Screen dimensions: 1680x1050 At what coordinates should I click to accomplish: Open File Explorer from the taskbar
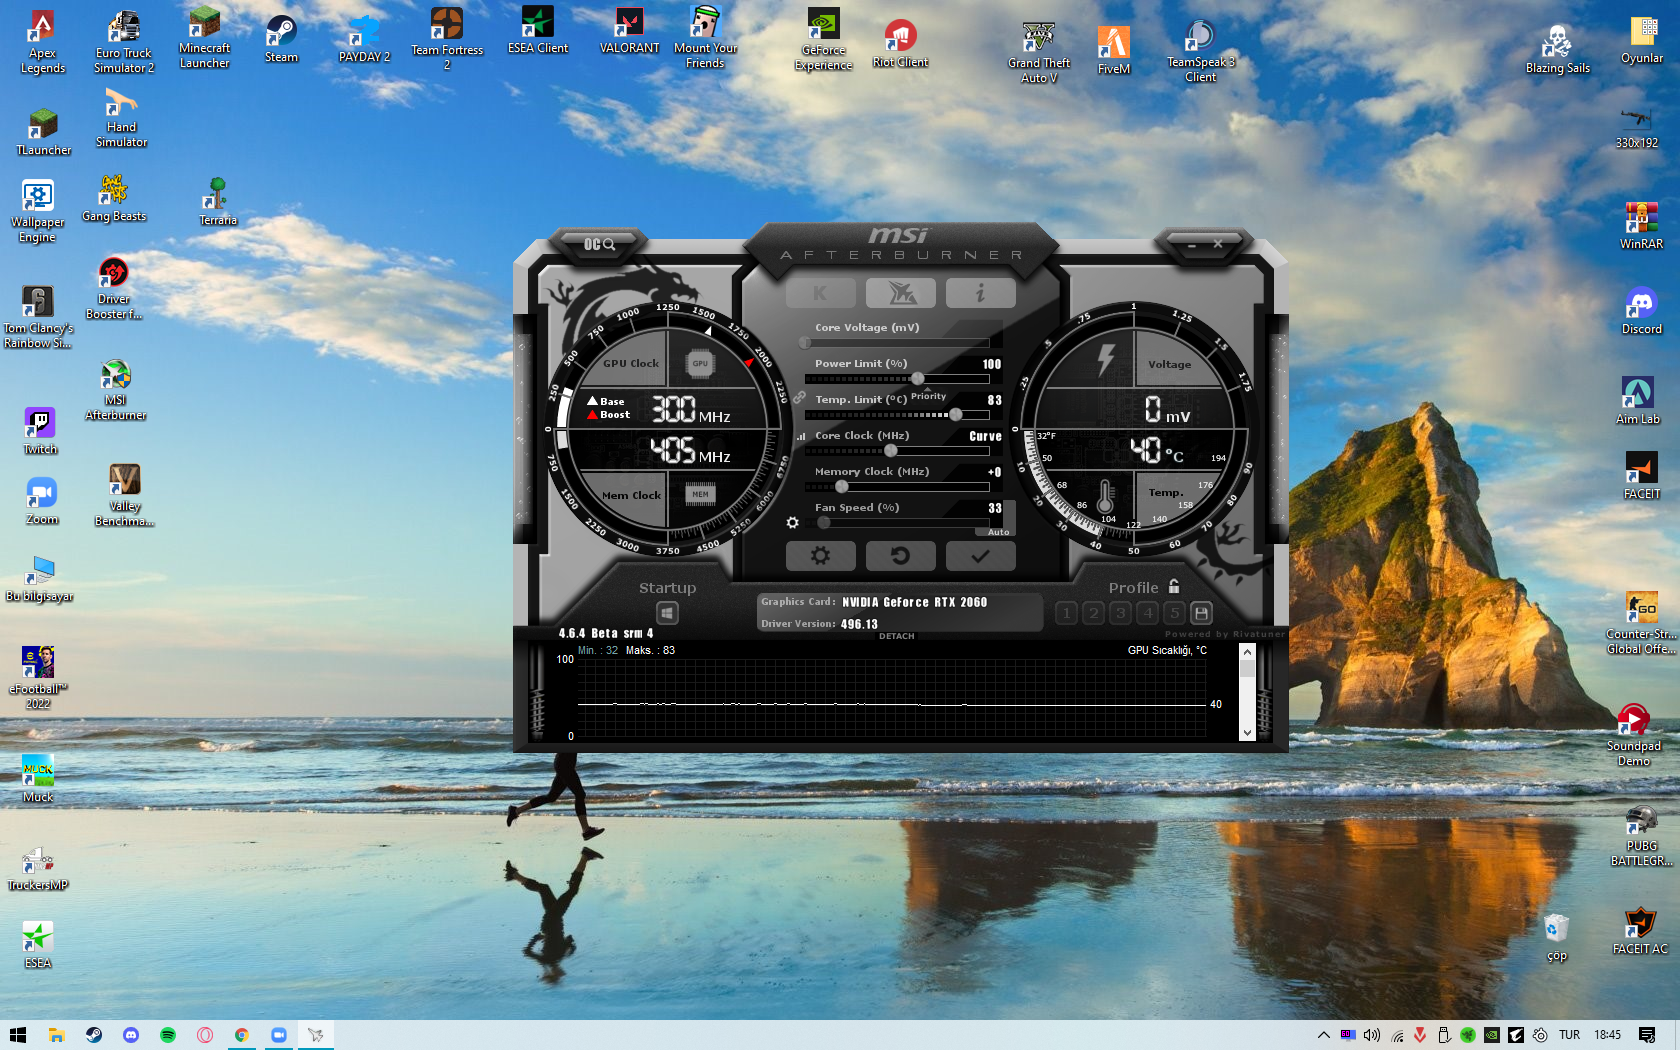(57, 1035)
